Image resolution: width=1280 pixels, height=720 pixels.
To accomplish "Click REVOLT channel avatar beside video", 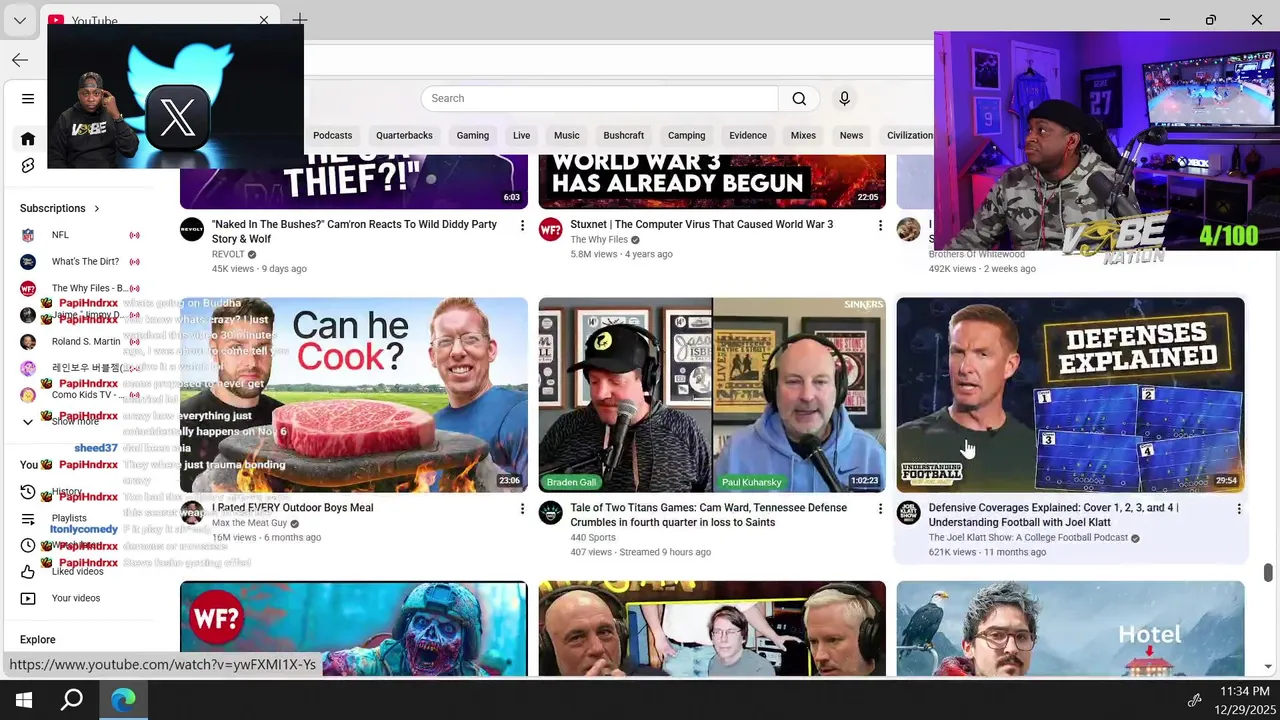I will (x=192, y=230).
